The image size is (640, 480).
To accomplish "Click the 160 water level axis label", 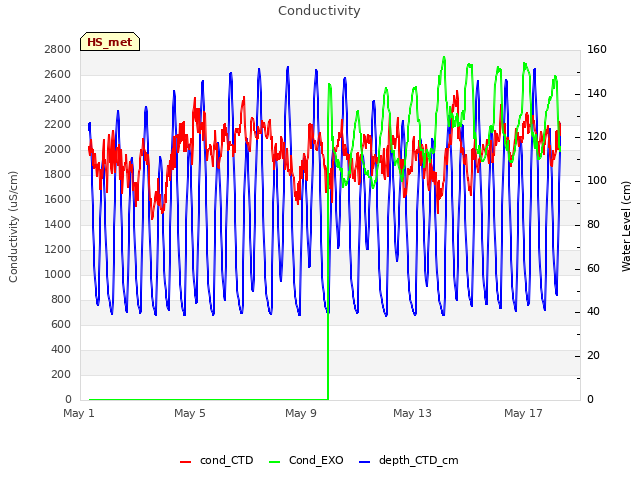I will 597,49.
